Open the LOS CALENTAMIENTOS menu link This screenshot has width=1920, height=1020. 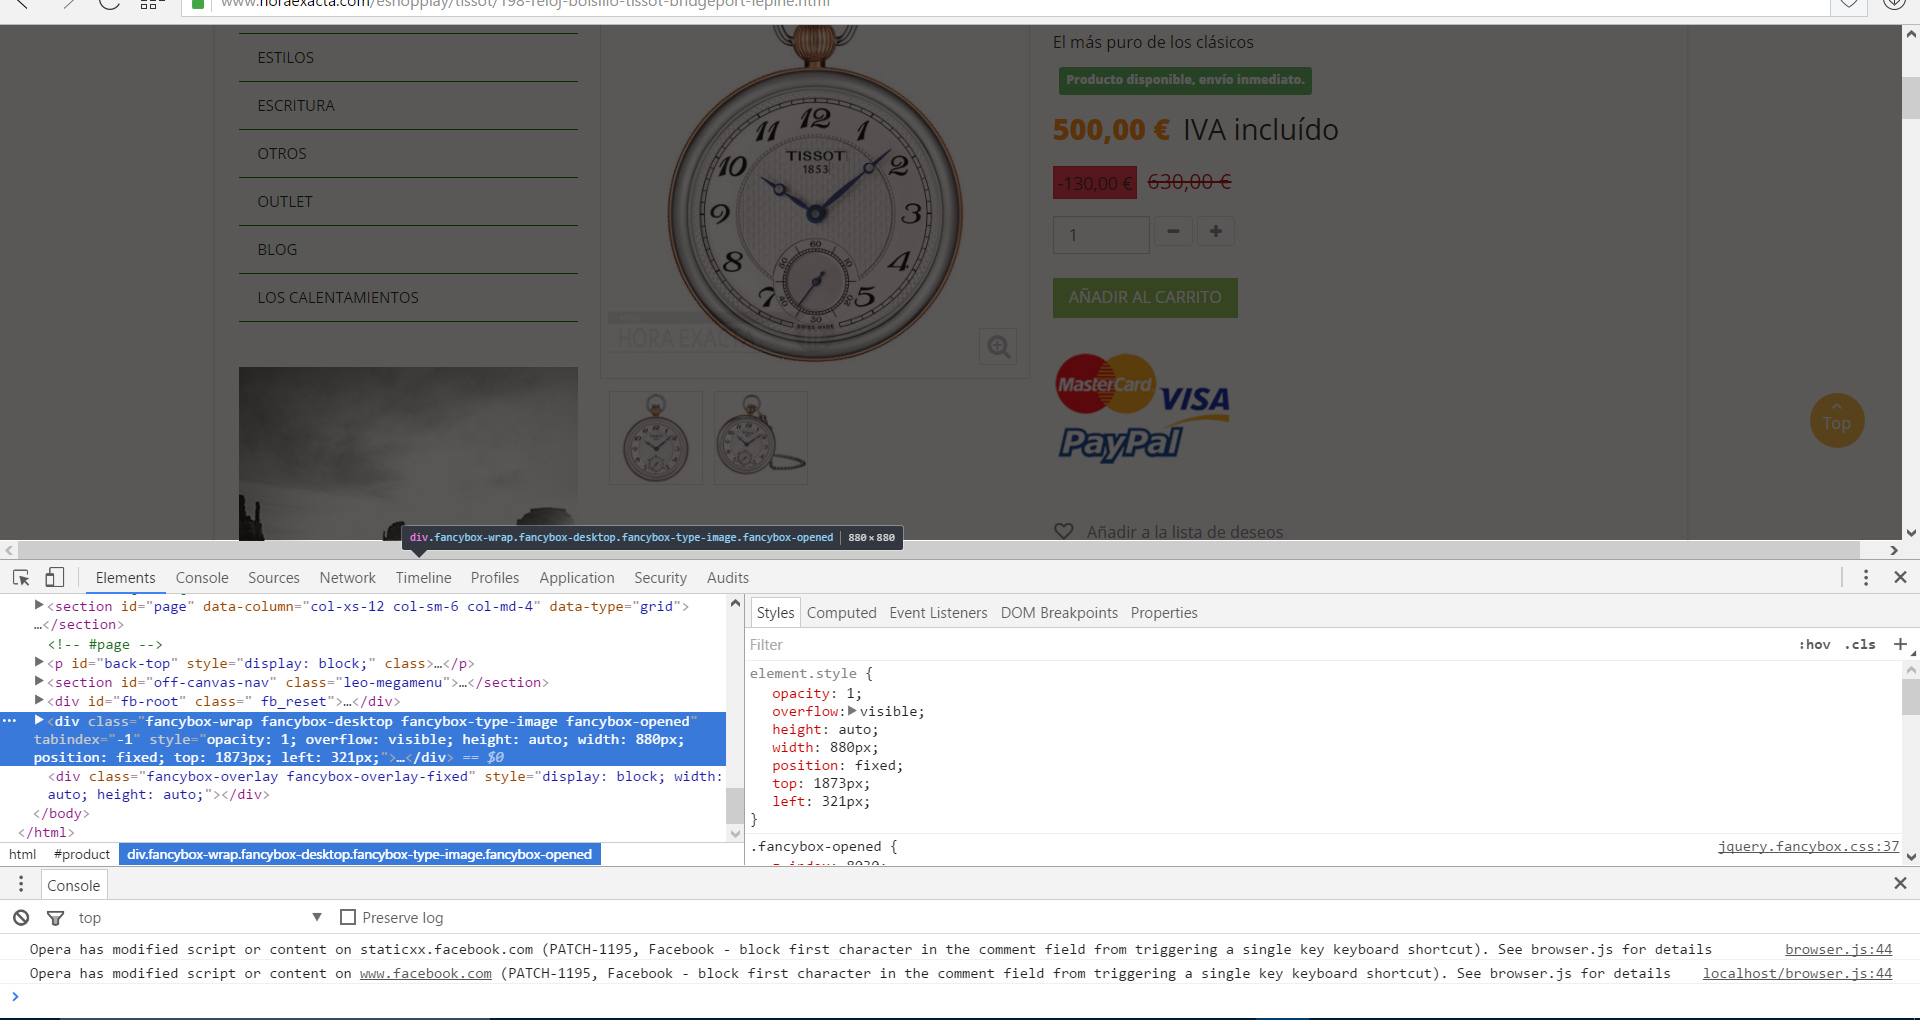(338, 298)
